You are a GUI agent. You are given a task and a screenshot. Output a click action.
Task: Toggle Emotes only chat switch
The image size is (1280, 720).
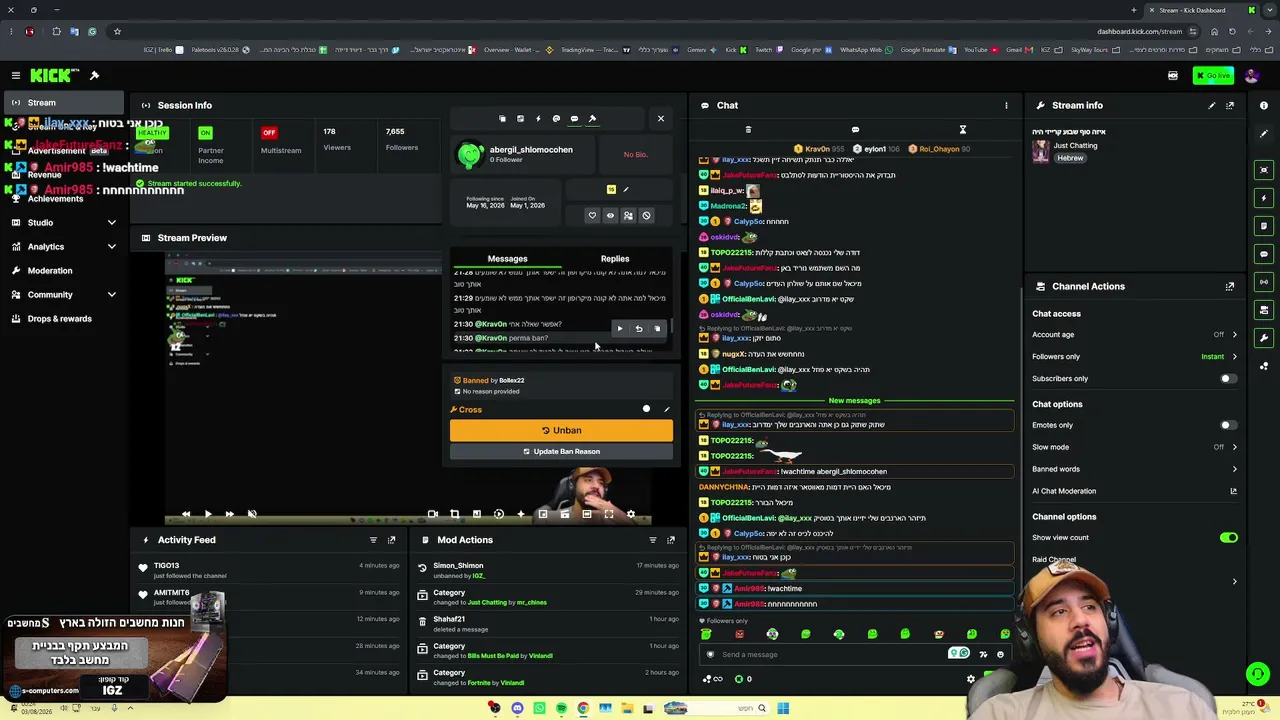pyautogui.click(x=1228, y=425)
